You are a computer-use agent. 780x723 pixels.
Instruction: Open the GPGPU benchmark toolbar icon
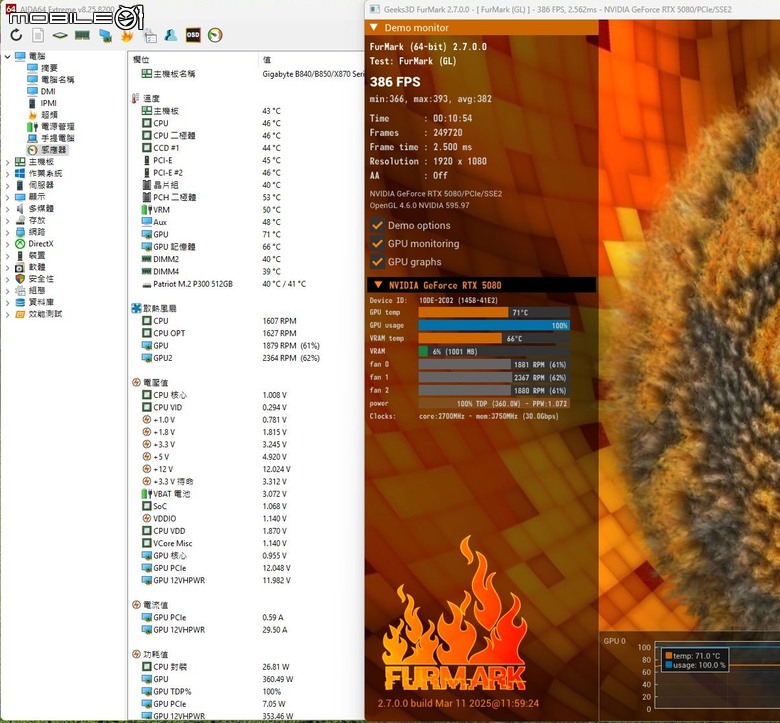point(105,35)
